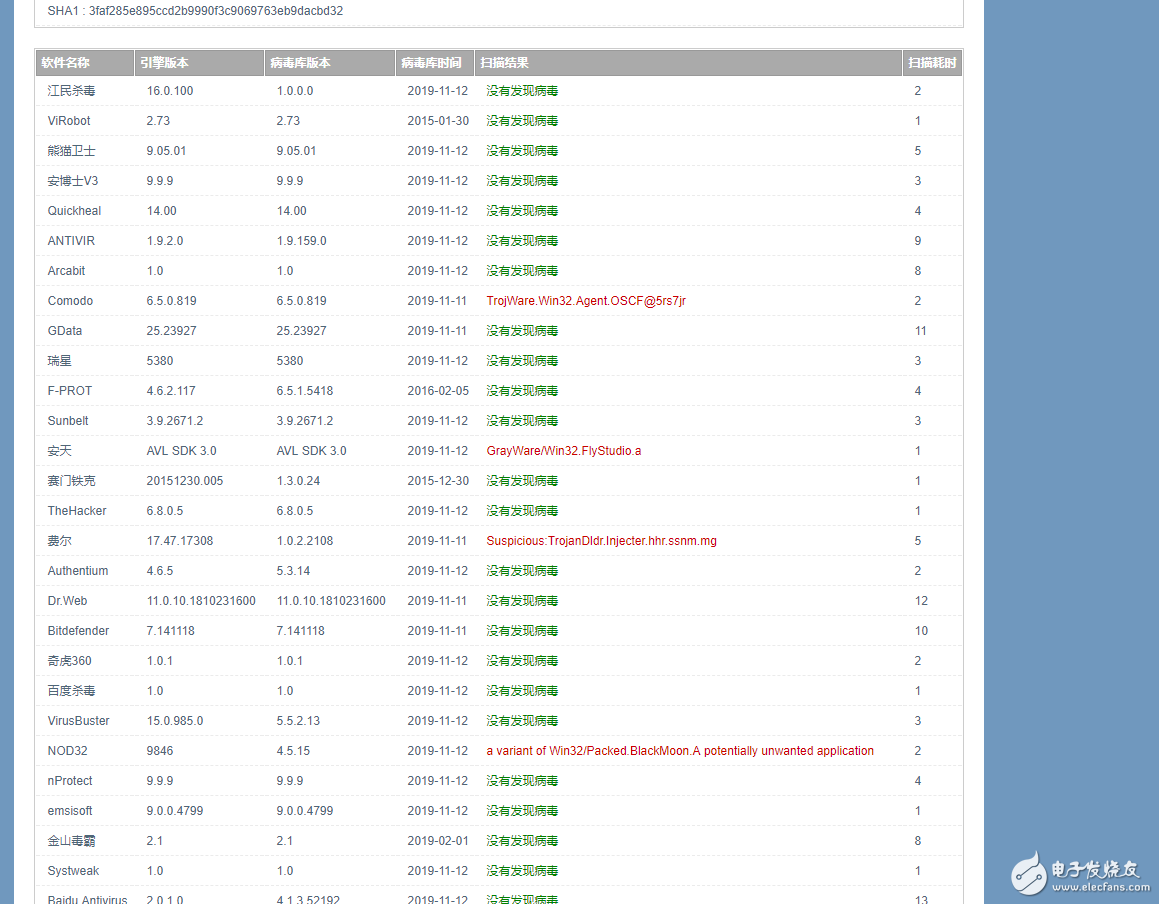Click the Arcabit row name
This screenshot has height=904, width=1159.
67,271
